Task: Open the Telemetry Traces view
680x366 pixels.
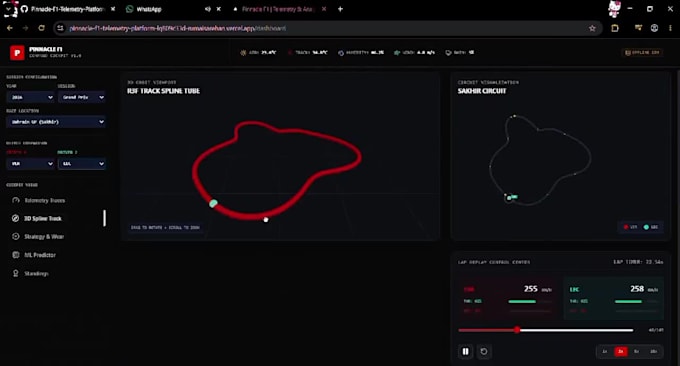Action: click(x=56, y=200)
